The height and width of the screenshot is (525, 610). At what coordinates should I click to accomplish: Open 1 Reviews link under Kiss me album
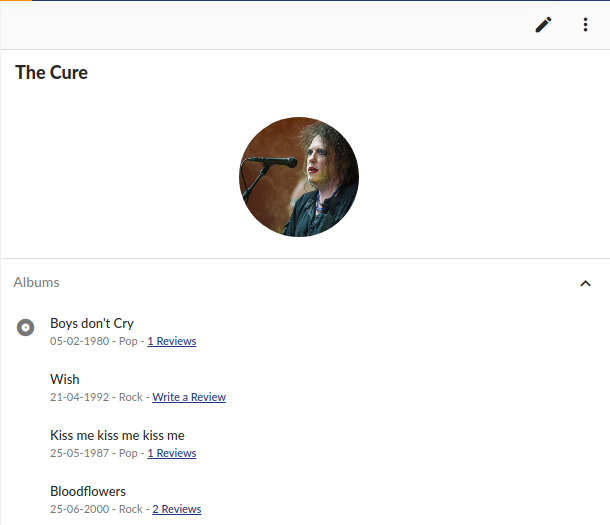coord(172,453)
